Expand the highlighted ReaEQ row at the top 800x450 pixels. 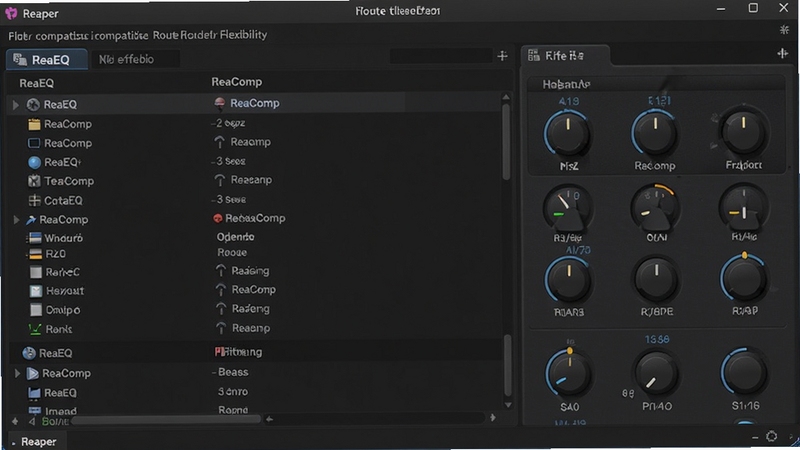(x=16, y=105)
